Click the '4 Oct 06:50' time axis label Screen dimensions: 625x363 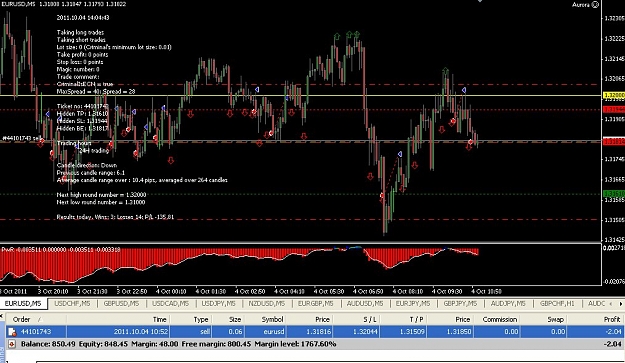pos(368,291)
